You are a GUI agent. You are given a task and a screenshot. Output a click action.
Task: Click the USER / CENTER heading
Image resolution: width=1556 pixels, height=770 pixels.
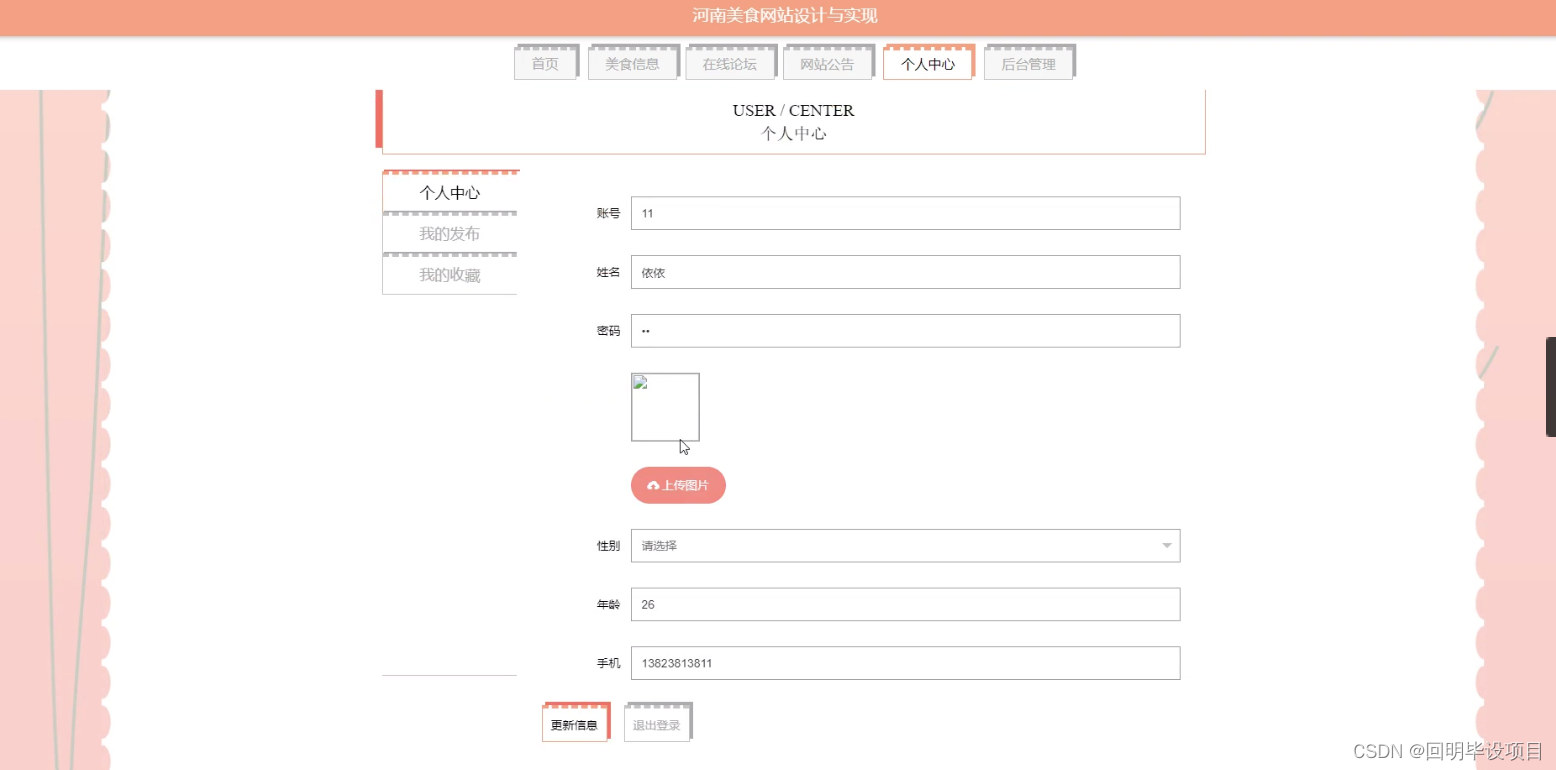tap(793, 110)
